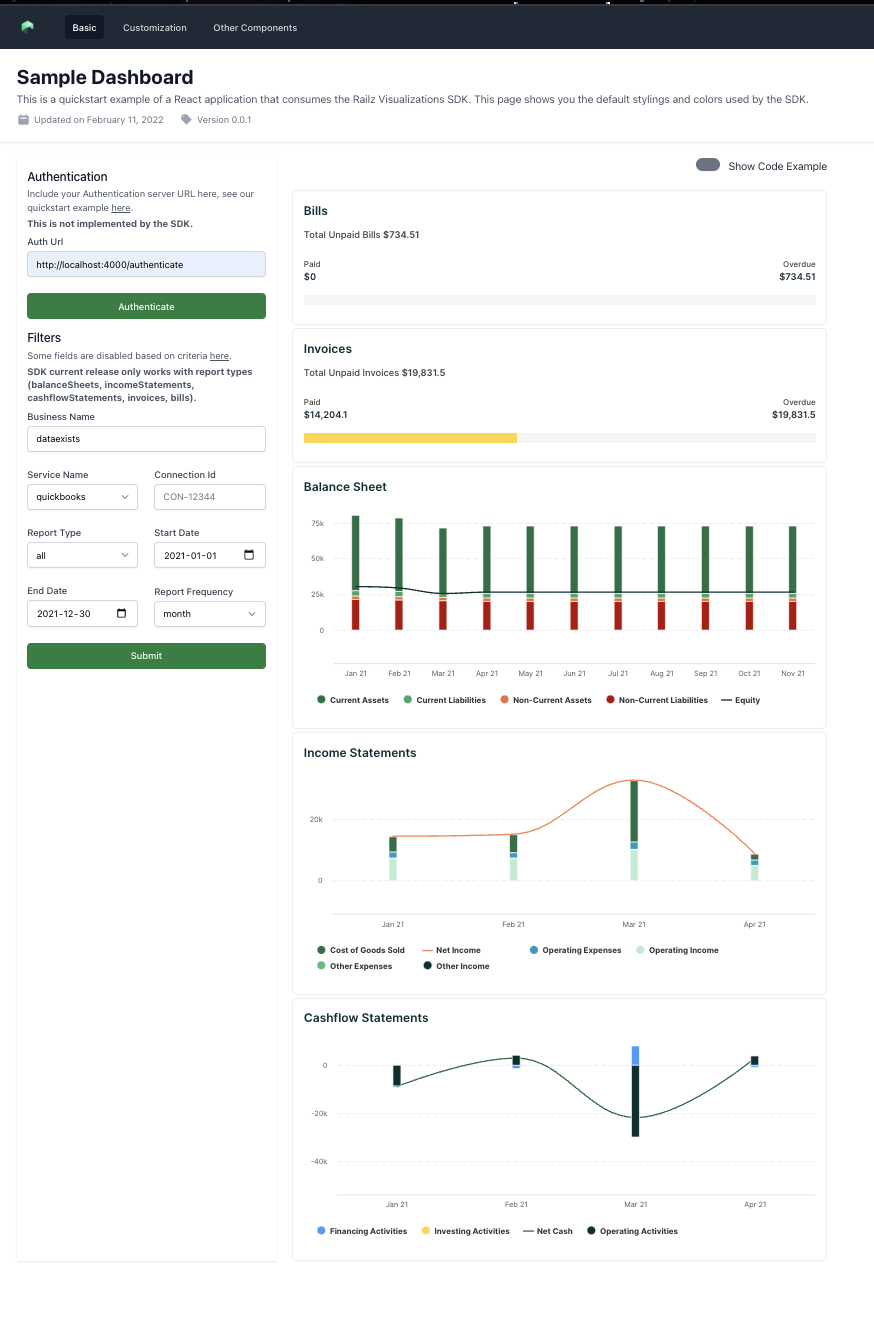Open the quickstart example 'here' link
Viewport: 874px width, 1318px height.
[x=120, y=208]
